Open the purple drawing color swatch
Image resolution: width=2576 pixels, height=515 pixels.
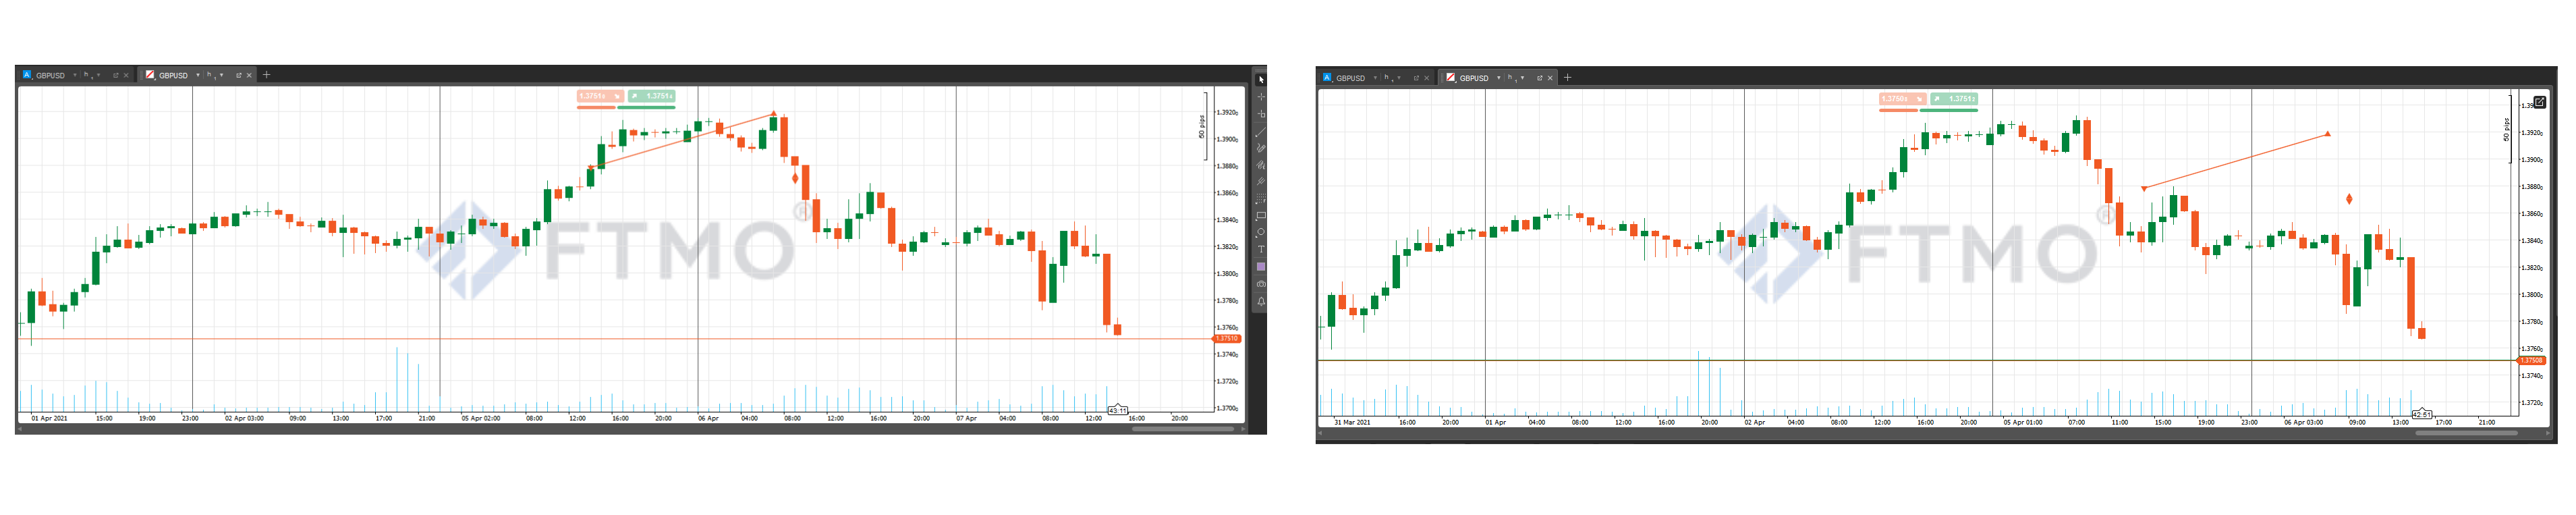(x=1262, y=267)
